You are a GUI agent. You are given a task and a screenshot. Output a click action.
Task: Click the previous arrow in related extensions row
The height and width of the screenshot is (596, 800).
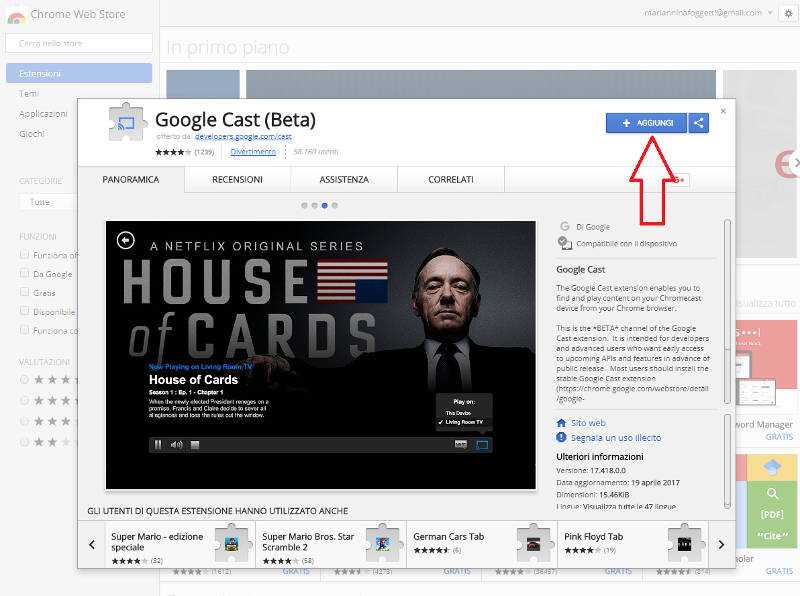pos(92,544)
